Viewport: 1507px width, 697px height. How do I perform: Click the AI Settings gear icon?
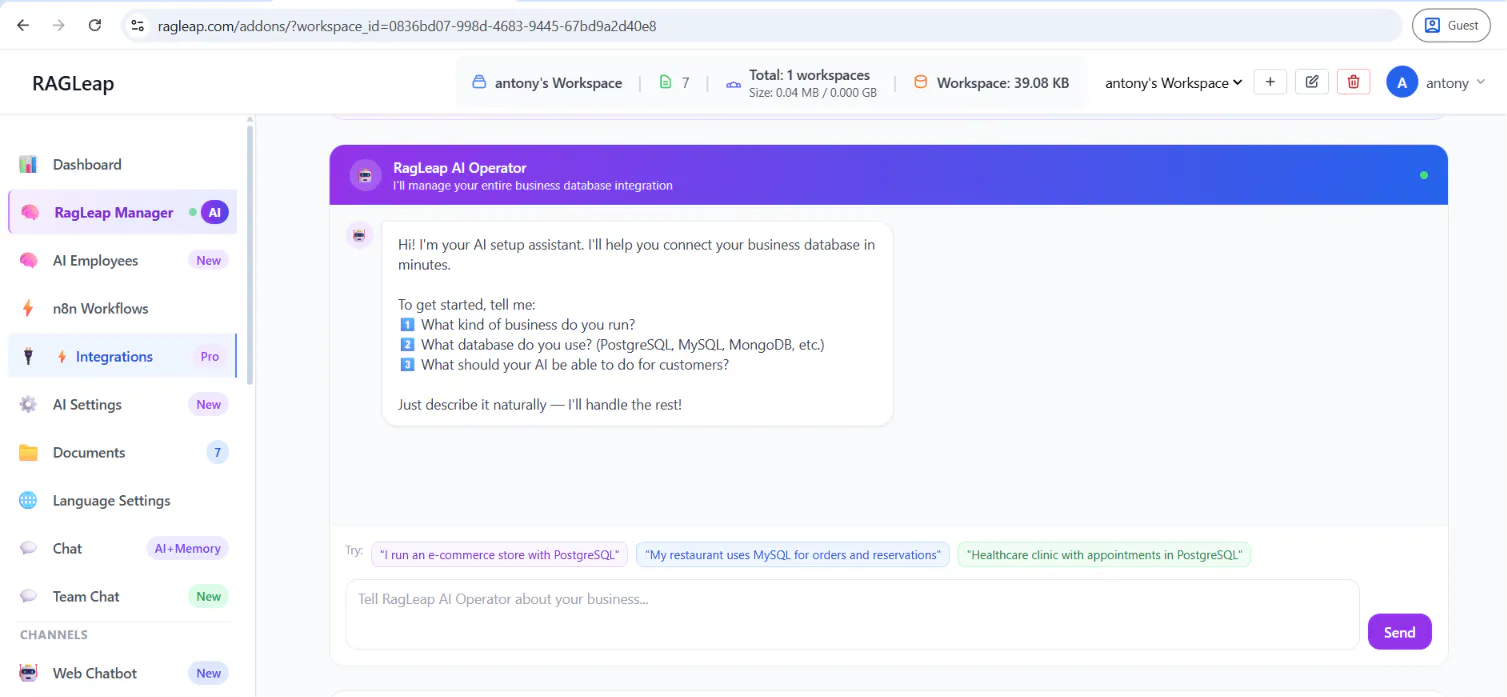28,404
